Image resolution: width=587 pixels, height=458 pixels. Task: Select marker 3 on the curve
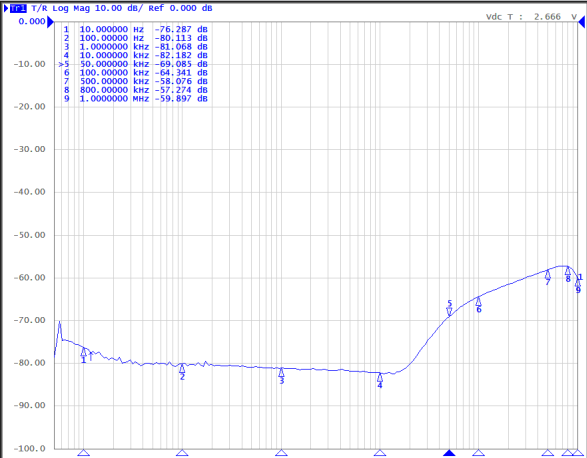[281, 372]
